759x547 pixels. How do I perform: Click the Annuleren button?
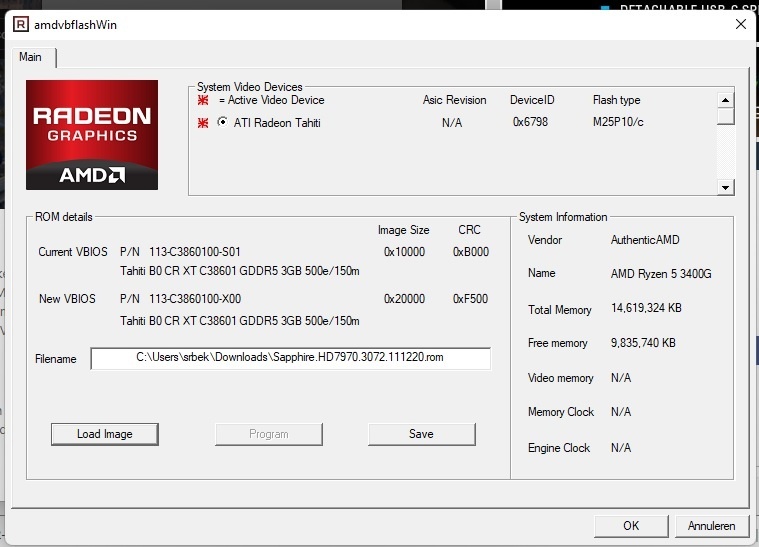[712, 526]
